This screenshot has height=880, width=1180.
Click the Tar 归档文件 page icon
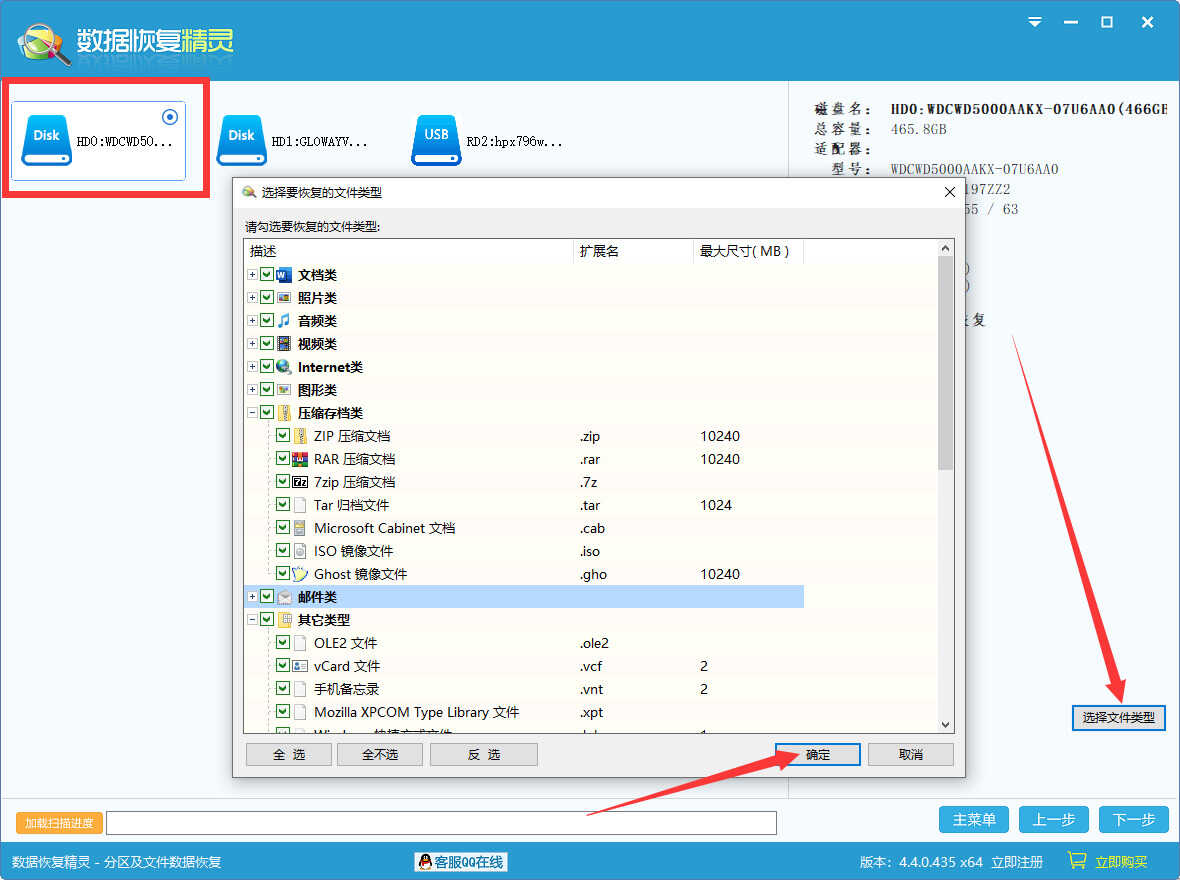click(300, 505)
